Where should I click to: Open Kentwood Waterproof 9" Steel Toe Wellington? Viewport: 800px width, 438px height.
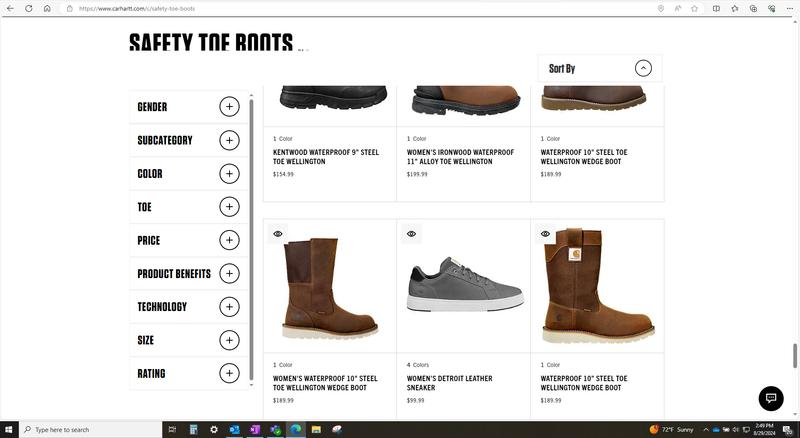click(326, 157)
